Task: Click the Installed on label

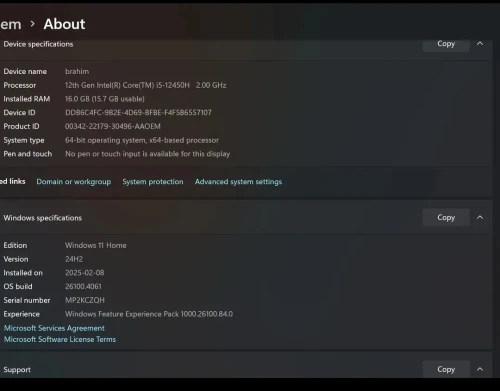Action: click(23, 273)
